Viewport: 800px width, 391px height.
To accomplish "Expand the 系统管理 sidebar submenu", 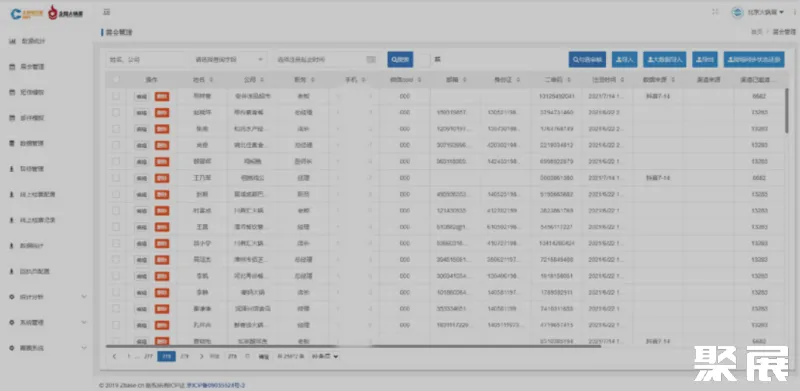I will coord(47,323).
